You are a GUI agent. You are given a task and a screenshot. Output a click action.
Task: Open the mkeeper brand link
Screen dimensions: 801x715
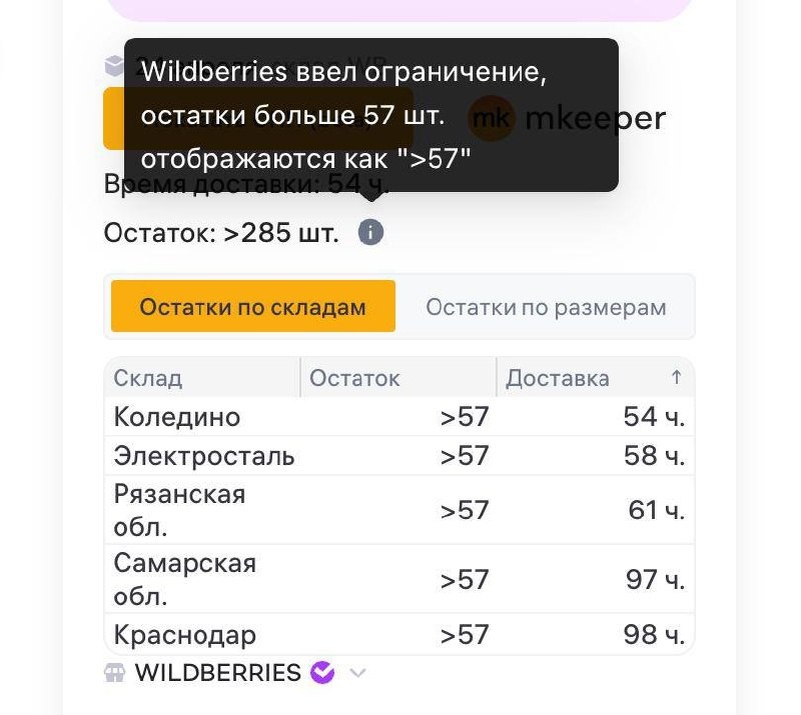595,118
